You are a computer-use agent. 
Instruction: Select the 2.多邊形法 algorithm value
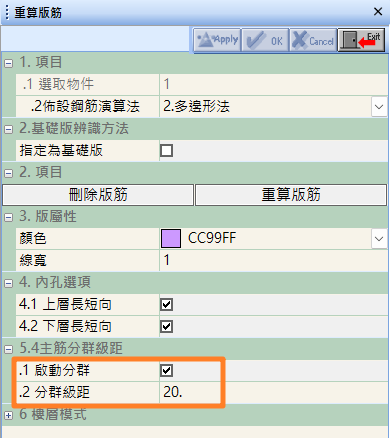[197, 107]
